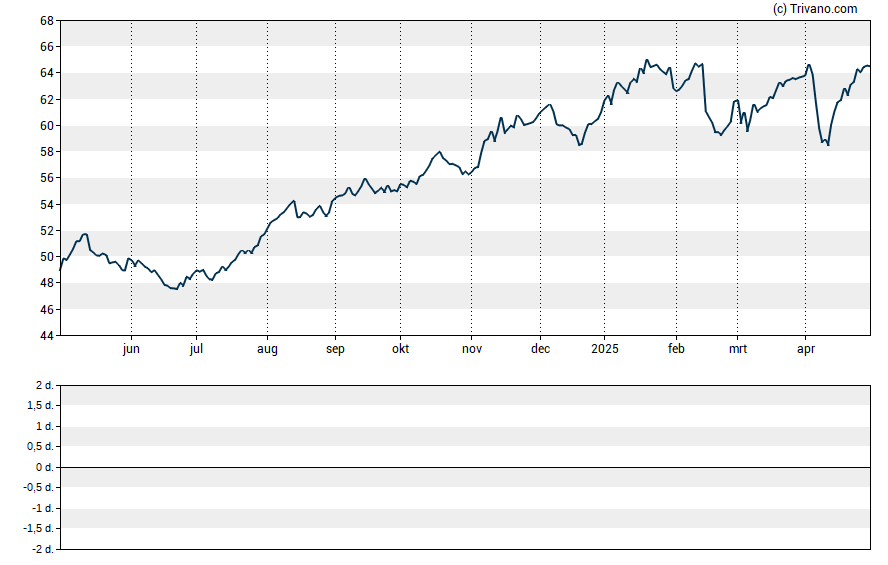Click the 48 price axis value
This screenshot has width=888, height=565.
click(46, 283)
